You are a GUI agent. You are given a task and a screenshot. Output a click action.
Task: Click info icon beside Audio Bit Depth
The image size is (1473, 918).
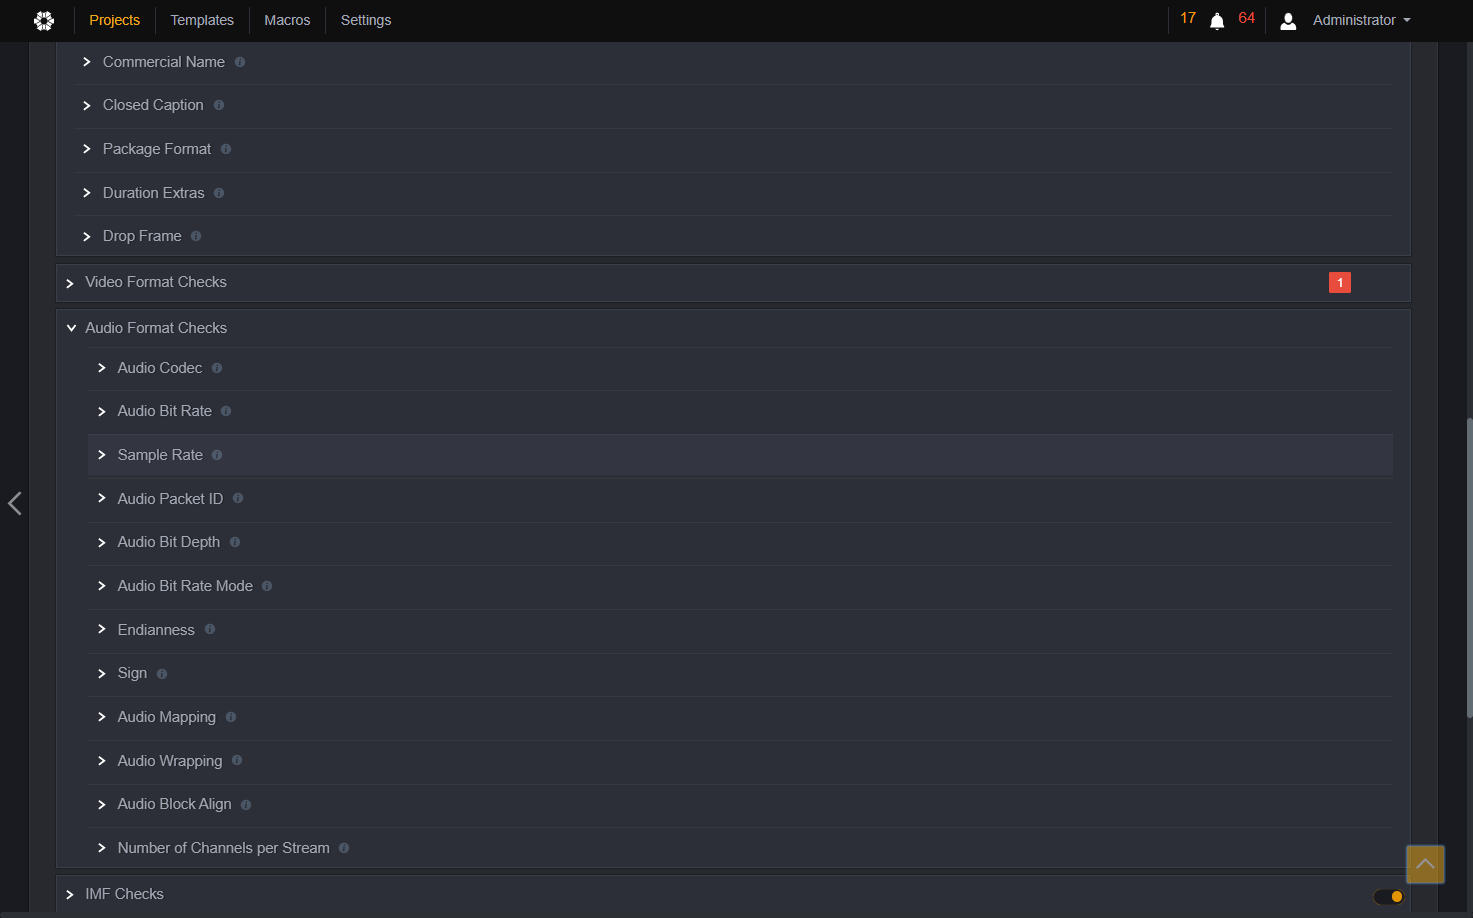click(x=235, y=542)
